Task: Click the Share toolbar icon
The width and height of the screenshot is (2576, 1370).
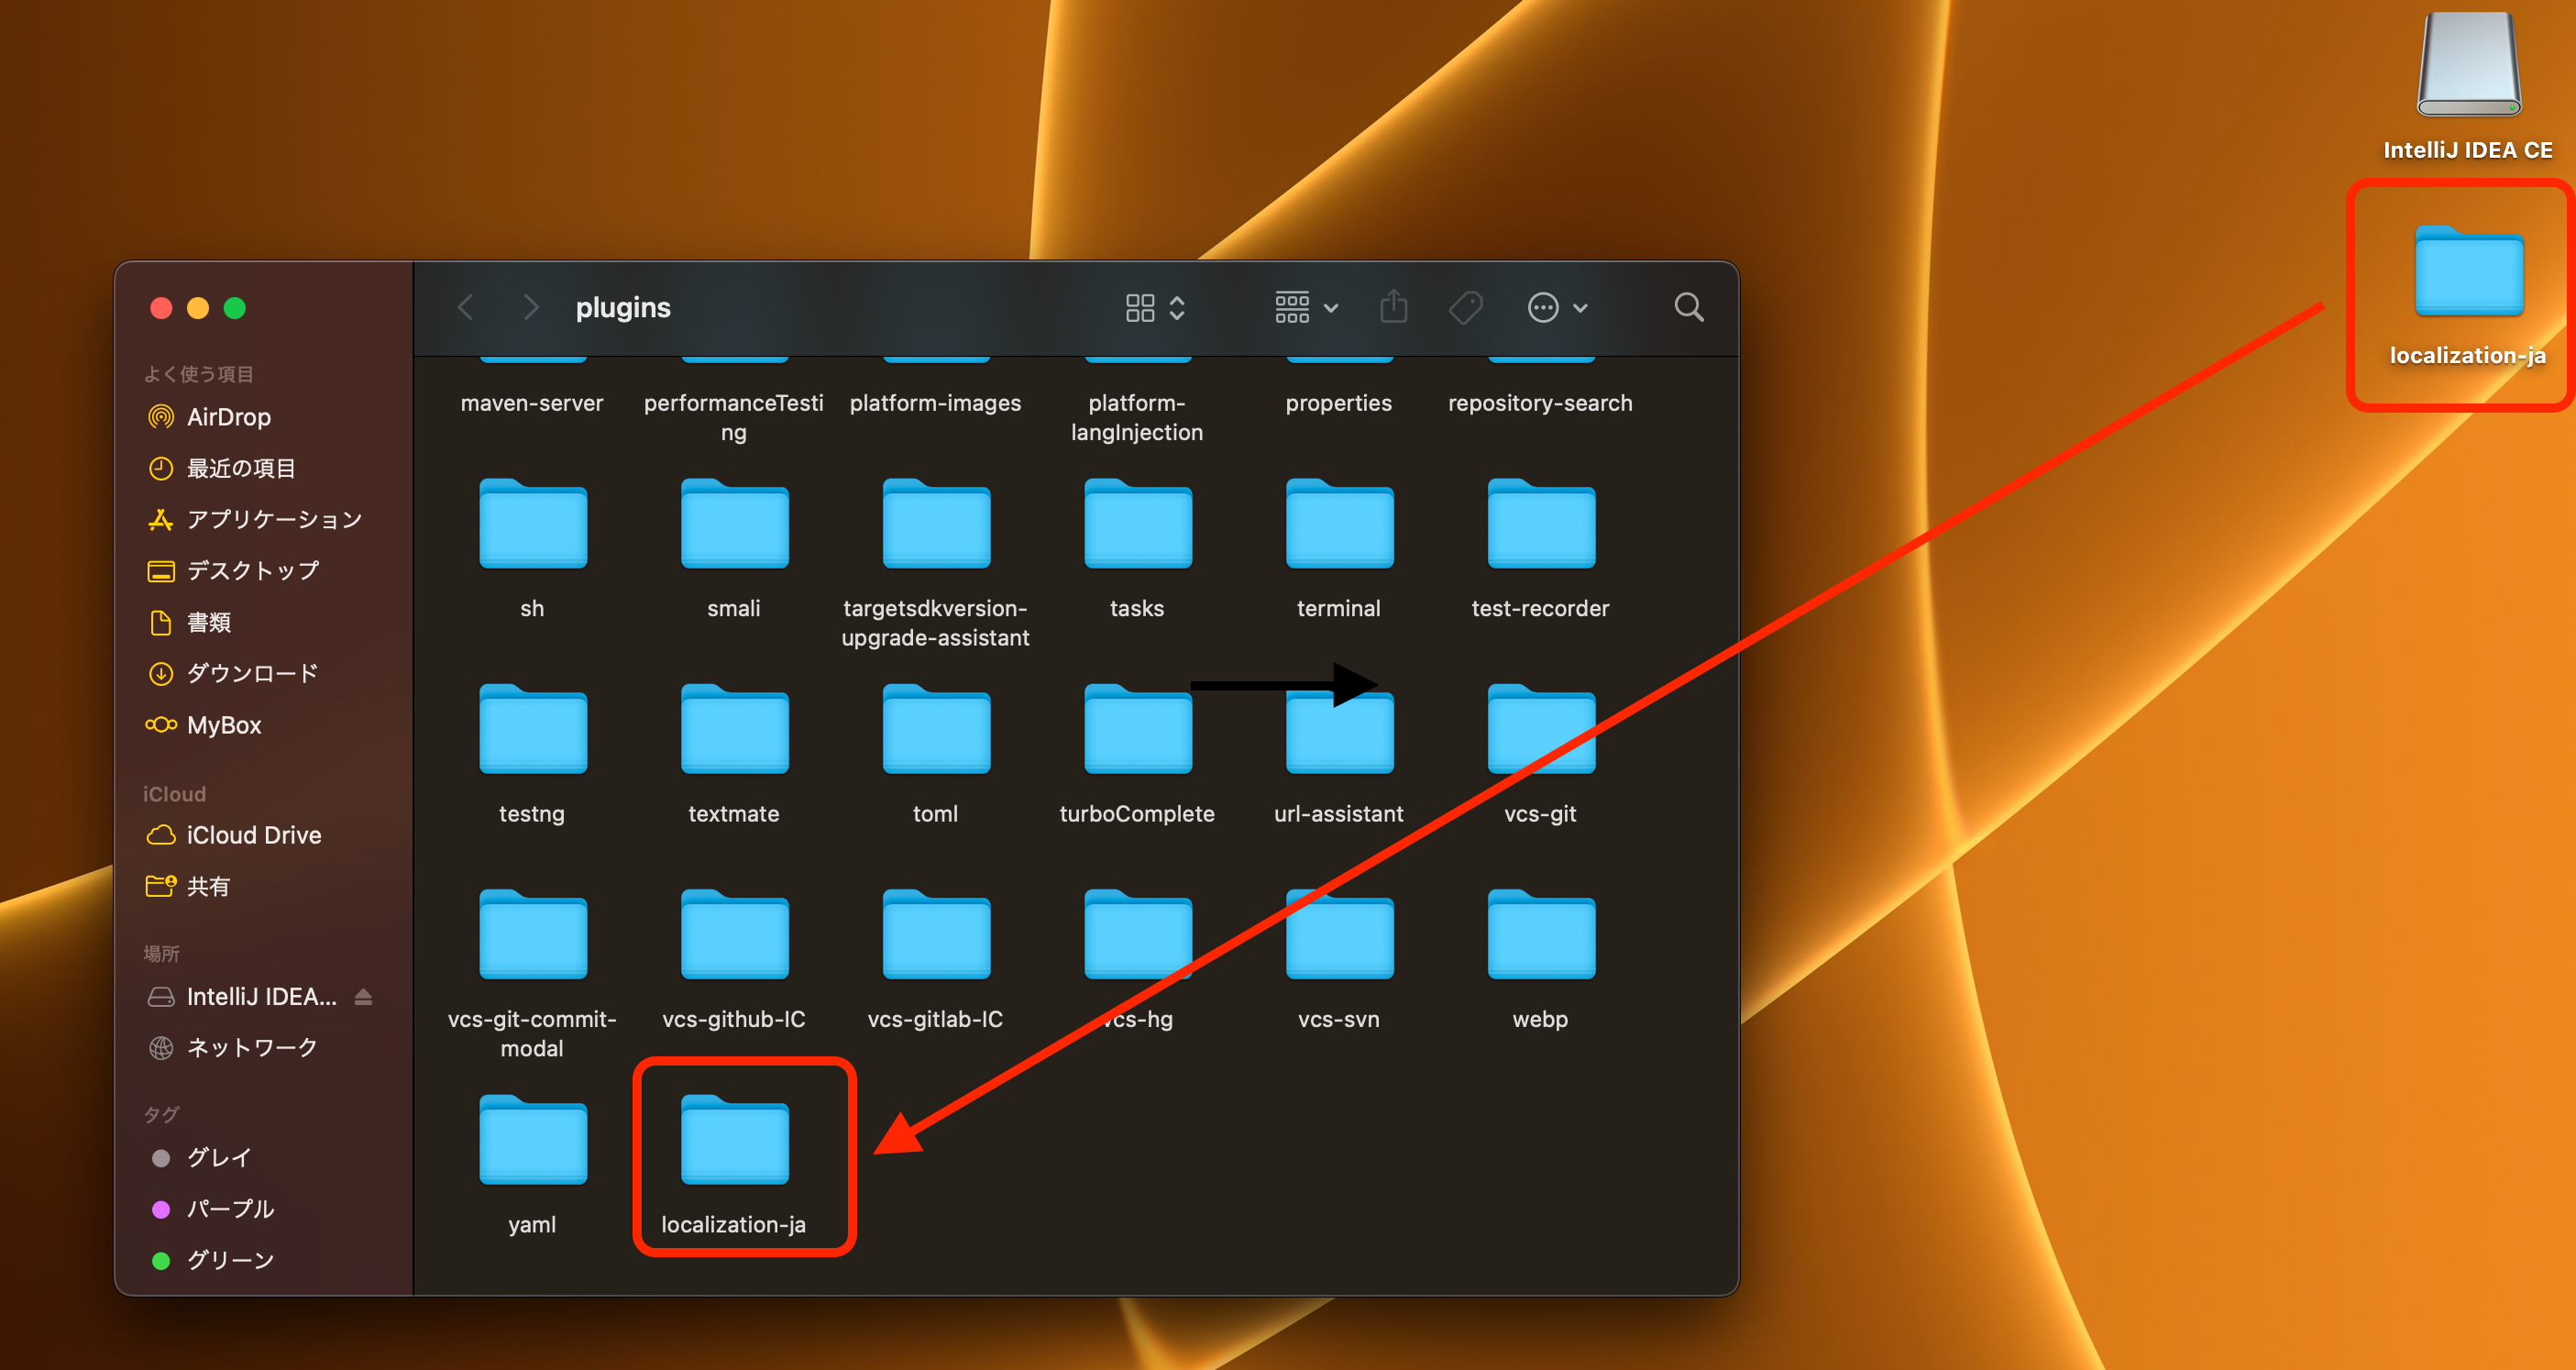Action: tap(1393, 307)
